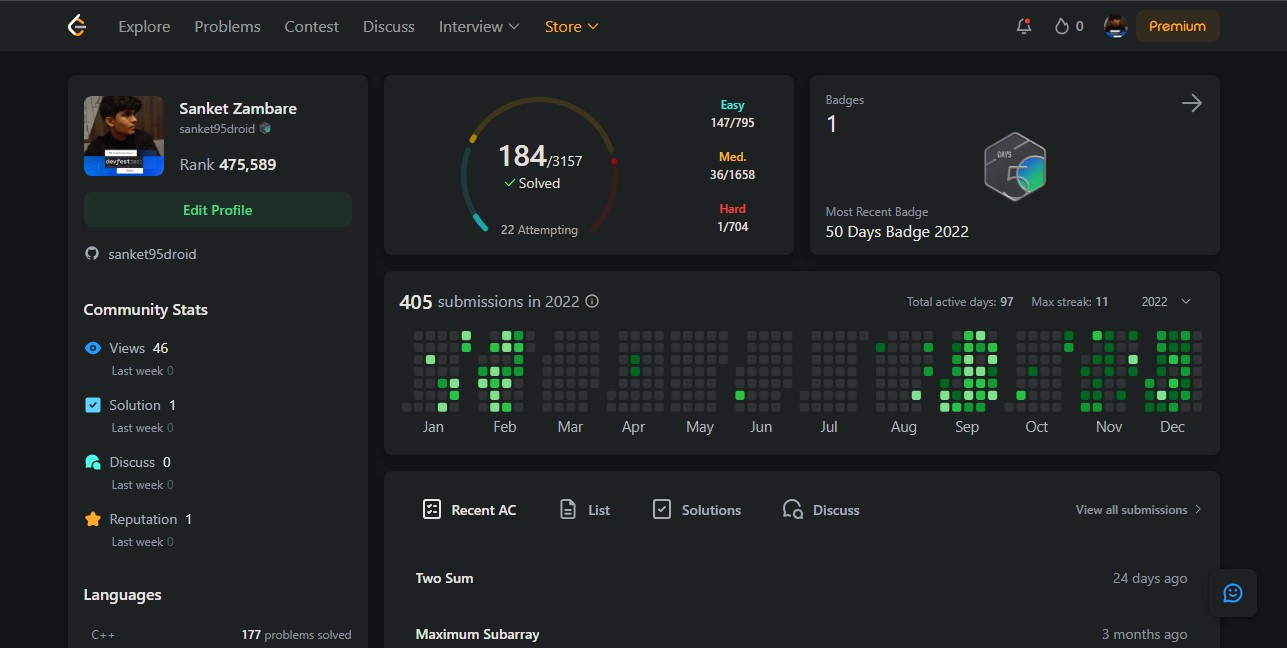
Task: Open the List tab
Action: click(585, 509)
